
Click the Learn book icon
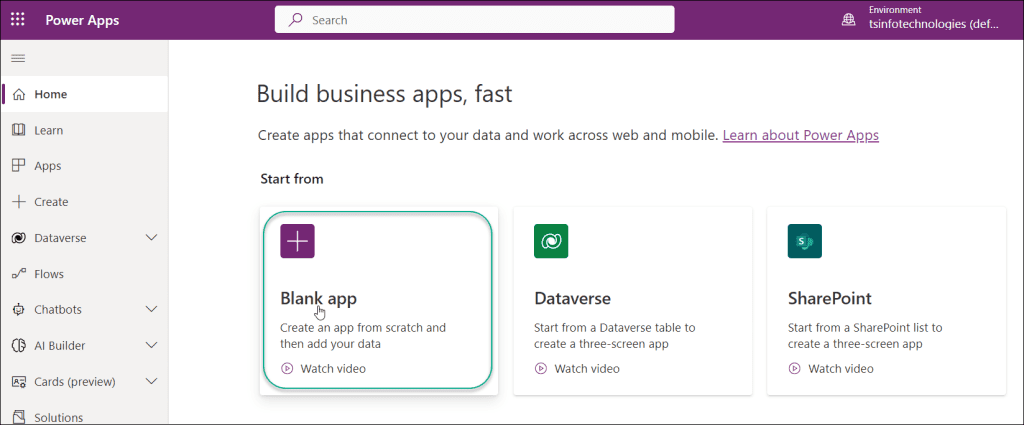click(x=19, y=130)
